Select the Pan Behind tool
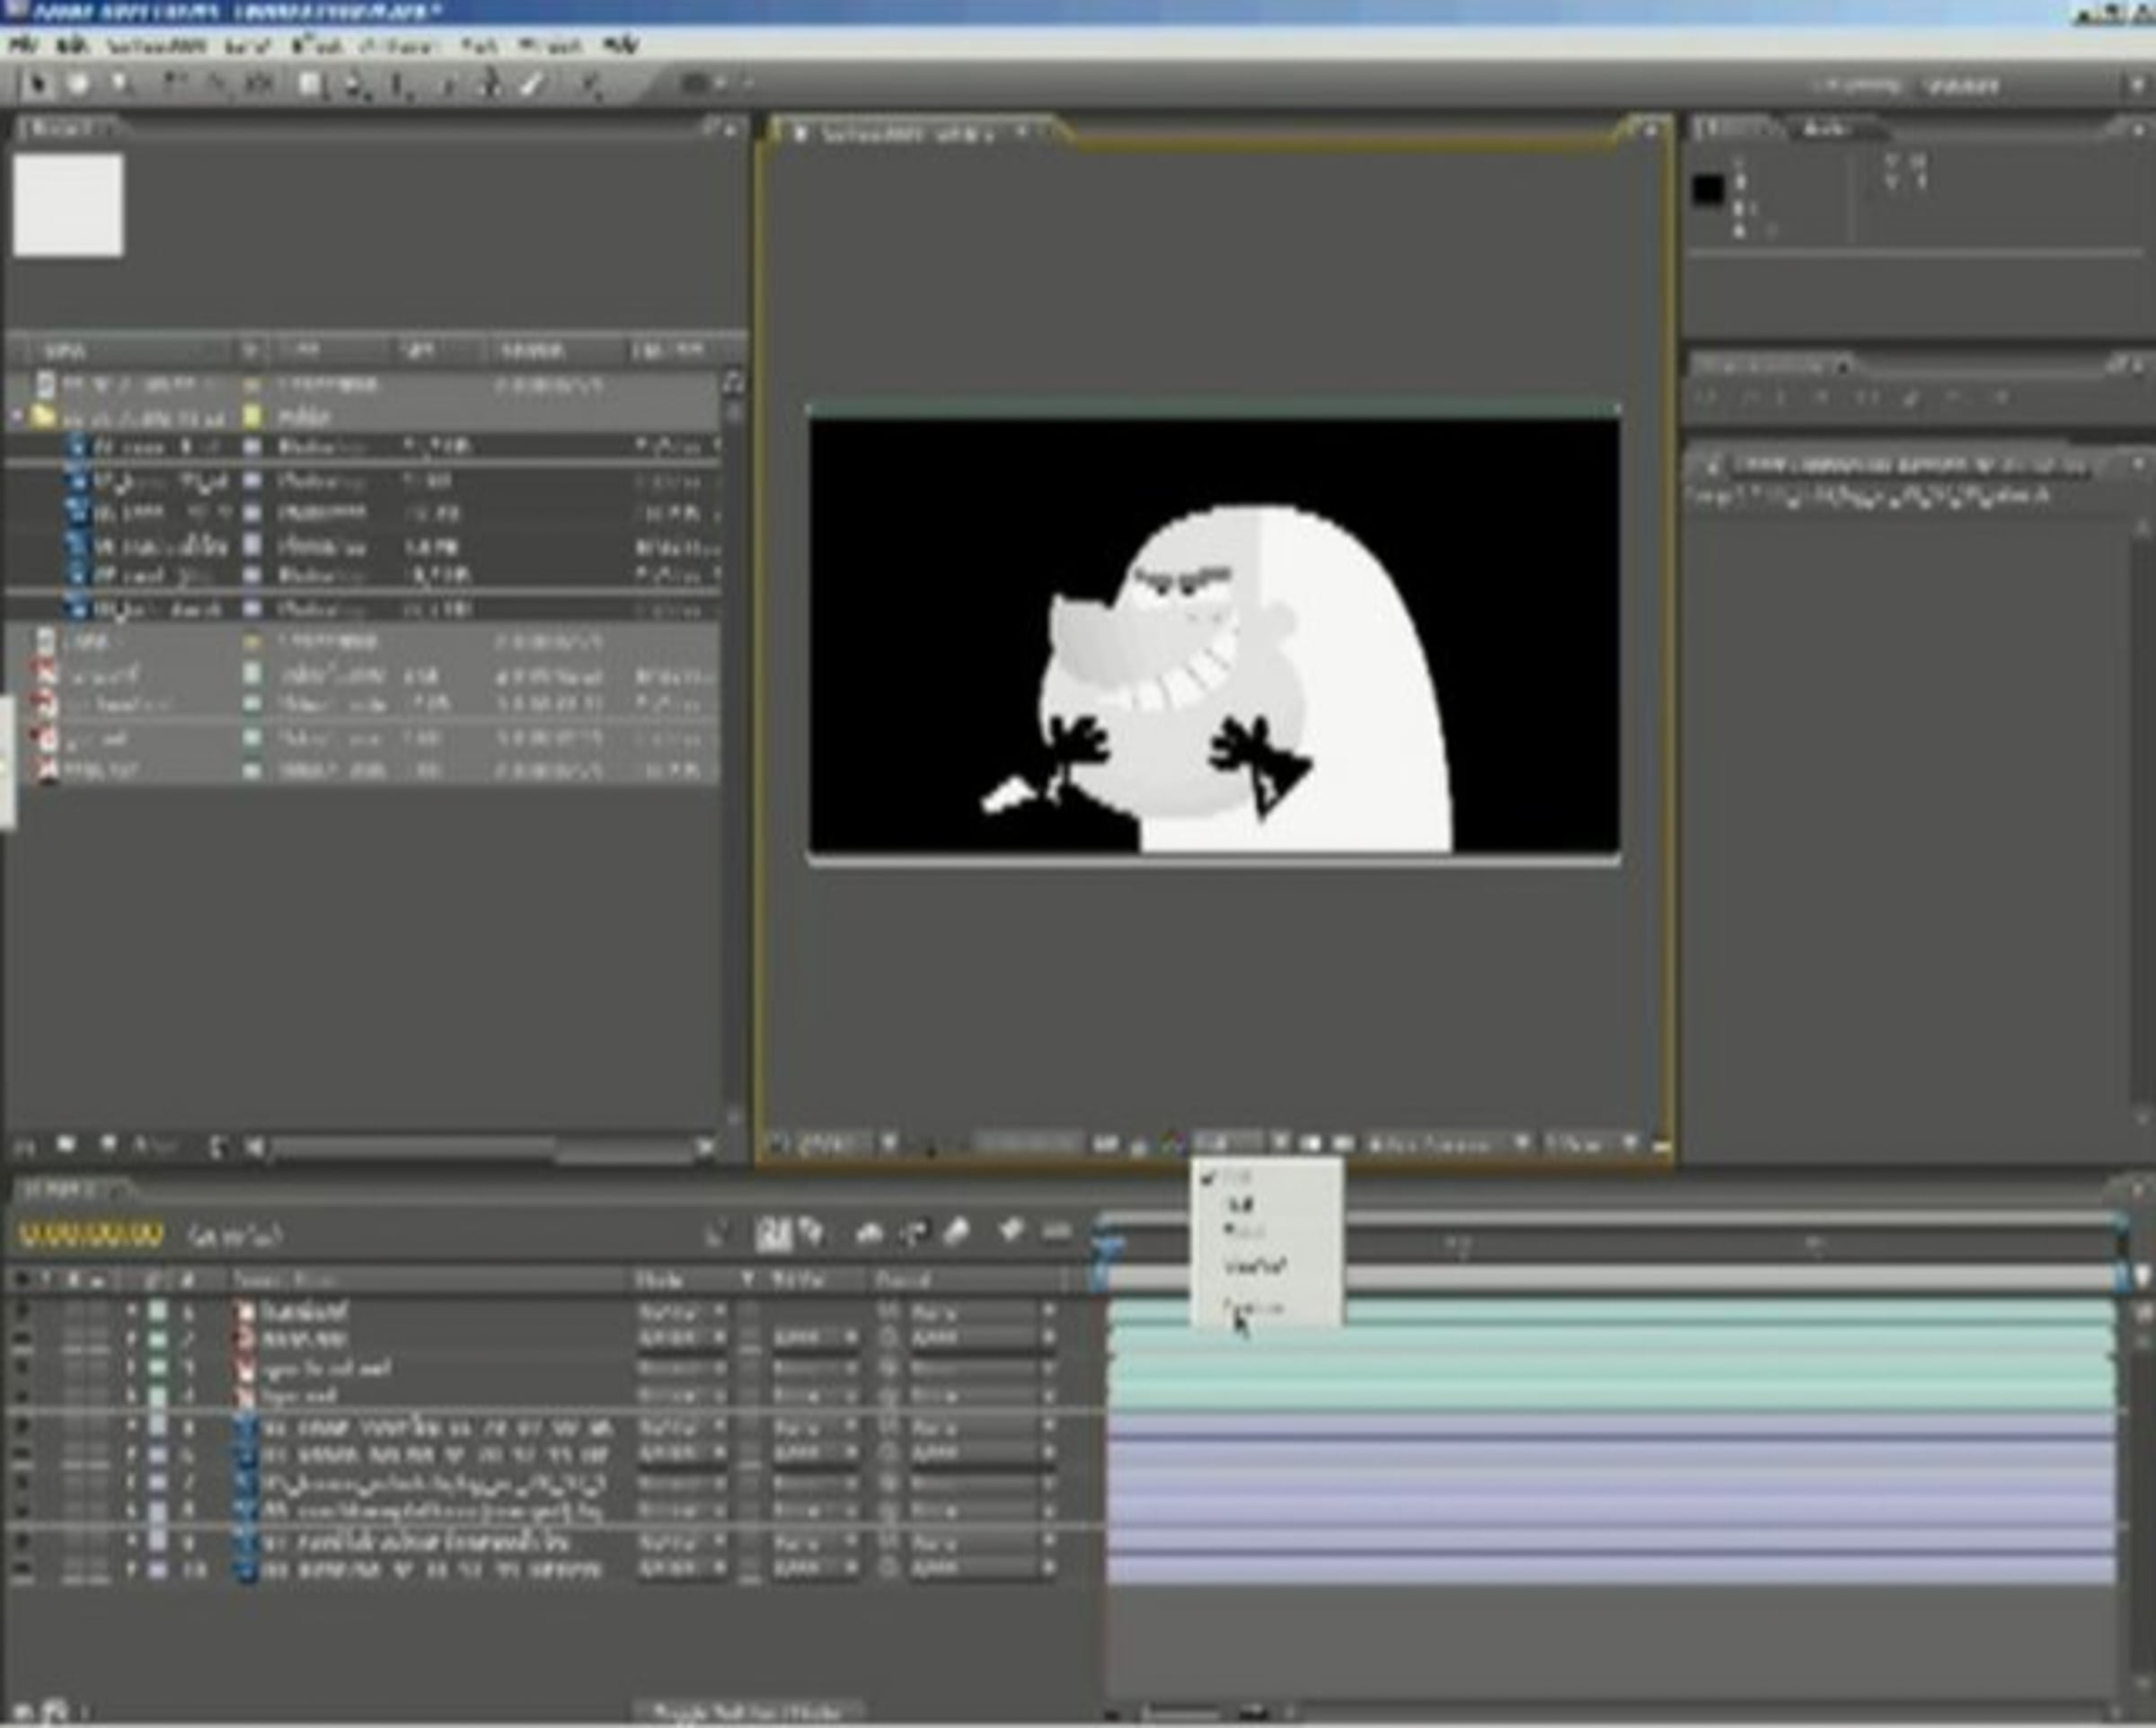The image size is (2156, 1728). [x=260, y=85]
